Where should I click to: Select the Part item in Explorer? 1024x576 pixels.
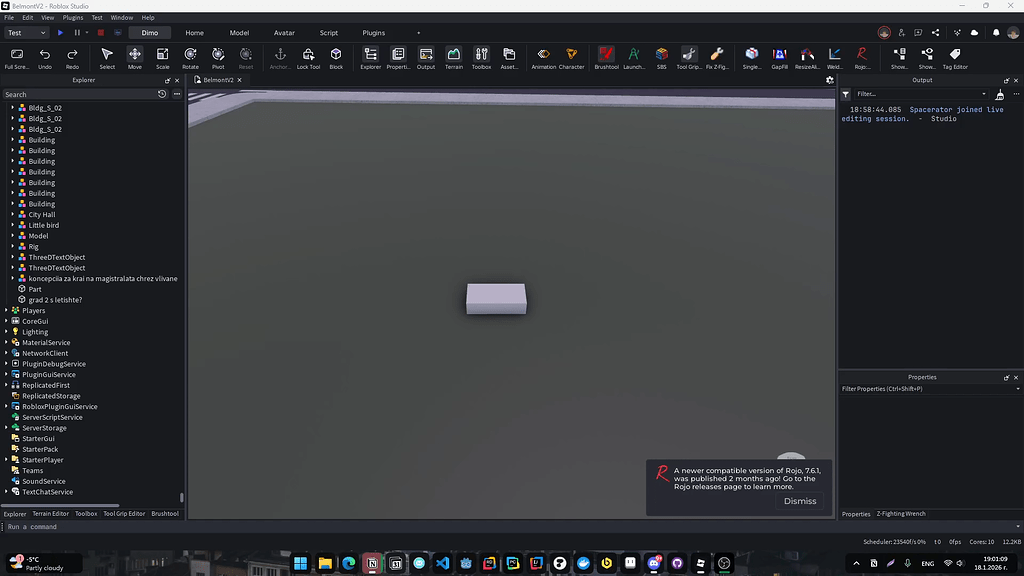pyautogui.click(x=35, y=289)
